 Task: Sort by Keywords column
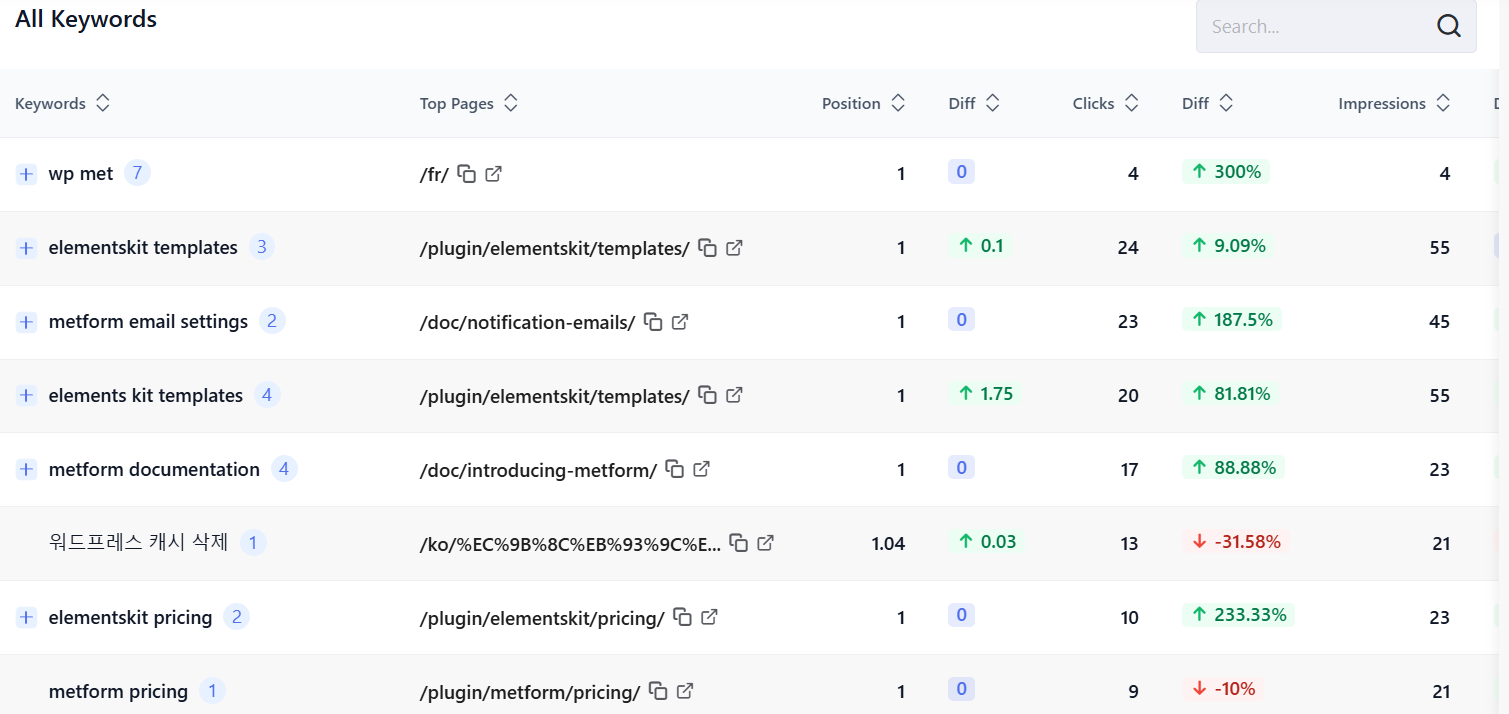[102, 103]
